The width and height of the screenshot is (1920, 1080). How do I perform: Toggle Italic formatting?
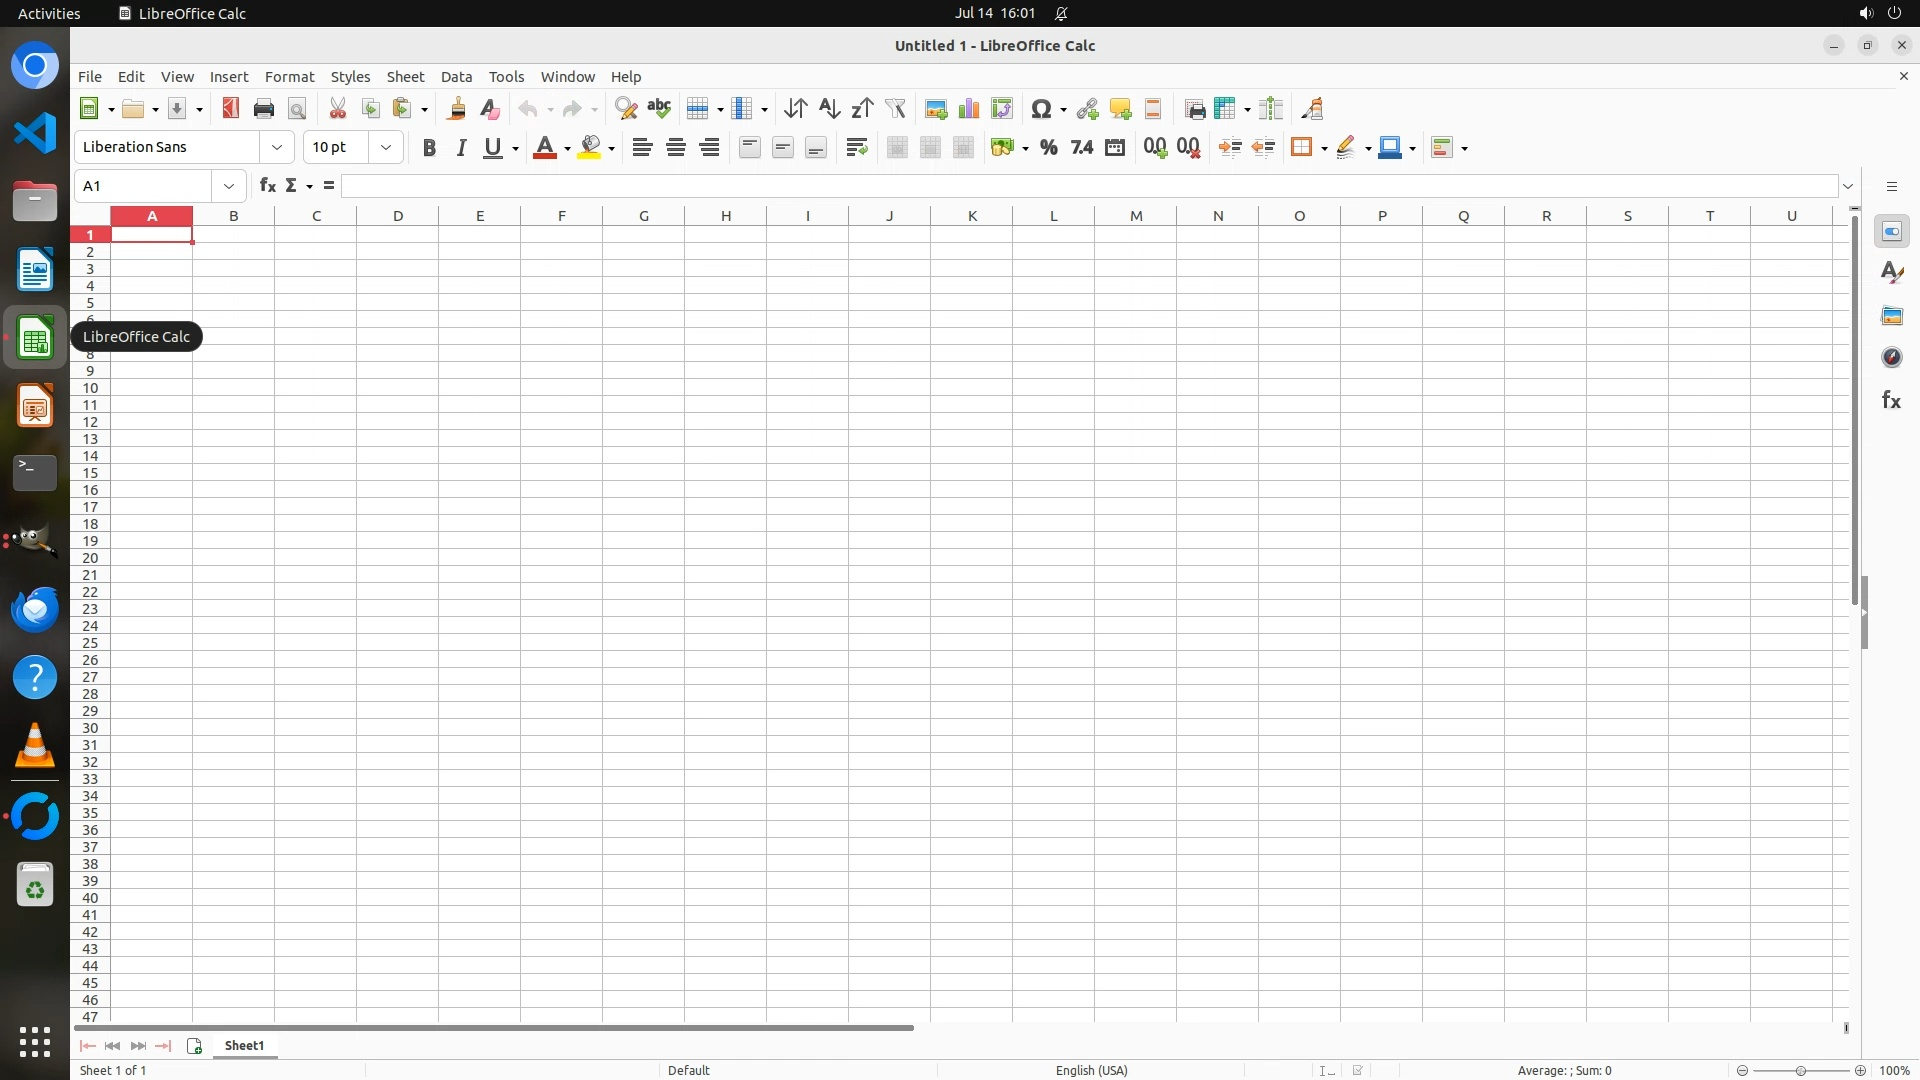tap(461, 148)
